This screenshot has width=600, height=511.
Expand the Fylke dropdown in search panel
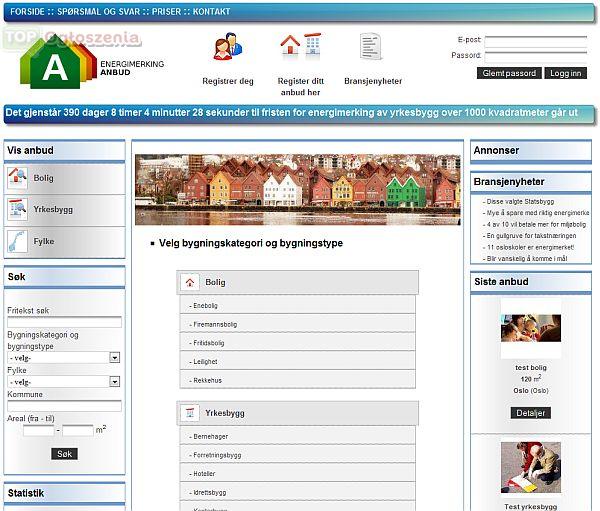click(x=64, y=382)
